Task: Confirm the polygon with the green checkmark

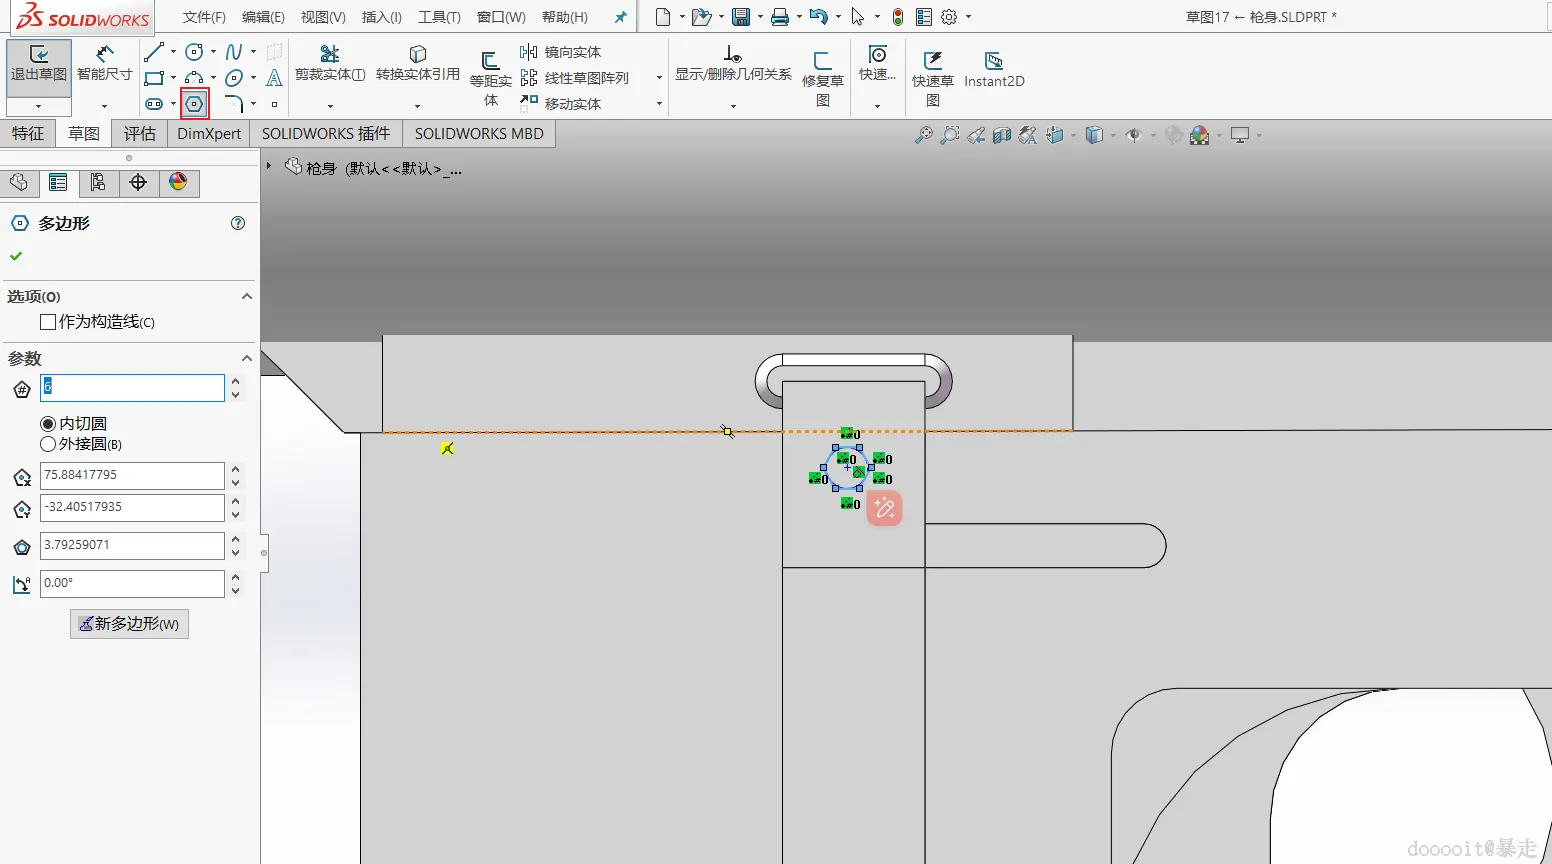Action: click(16, 256)
